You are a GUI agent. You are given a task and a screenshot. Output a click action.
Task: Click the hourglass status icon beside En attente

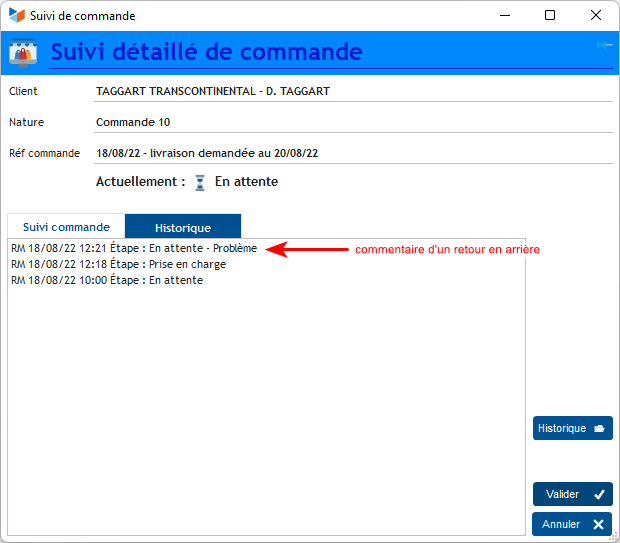[199, 182]
